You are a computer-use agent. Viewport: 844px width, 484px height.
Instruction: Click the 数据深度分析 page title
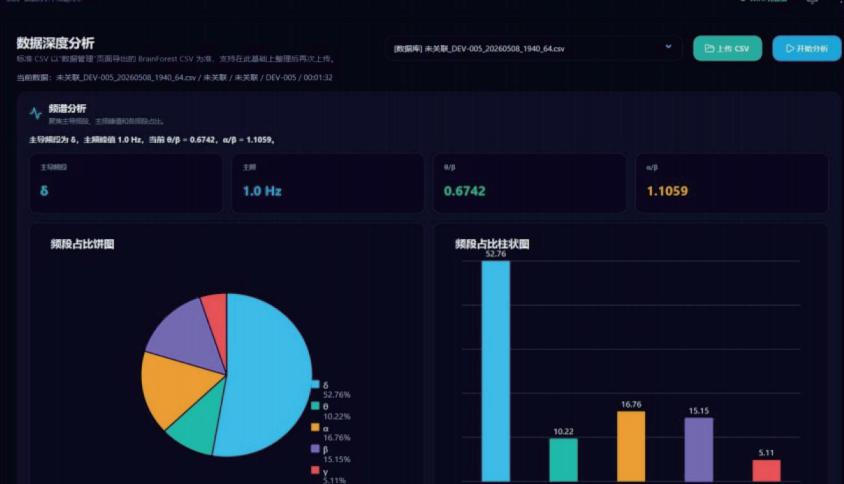click(x=55, y=43)
